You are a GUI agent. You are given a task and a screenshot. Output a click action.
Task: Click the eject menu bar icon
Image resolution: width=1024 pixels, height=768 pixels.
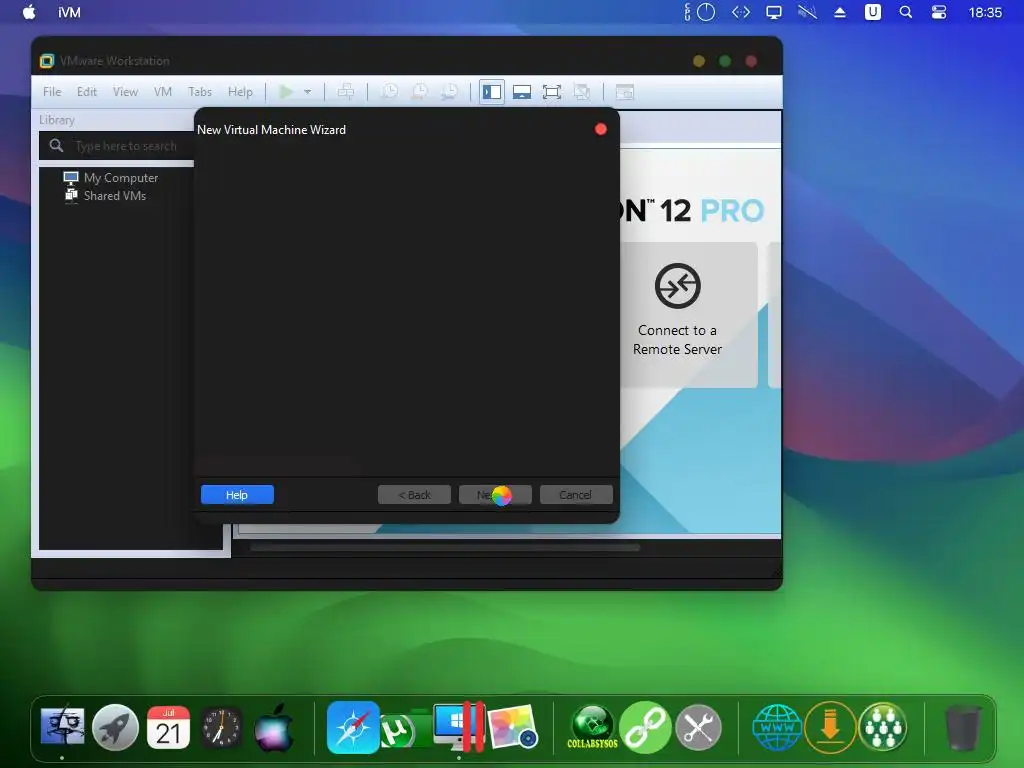840,12
